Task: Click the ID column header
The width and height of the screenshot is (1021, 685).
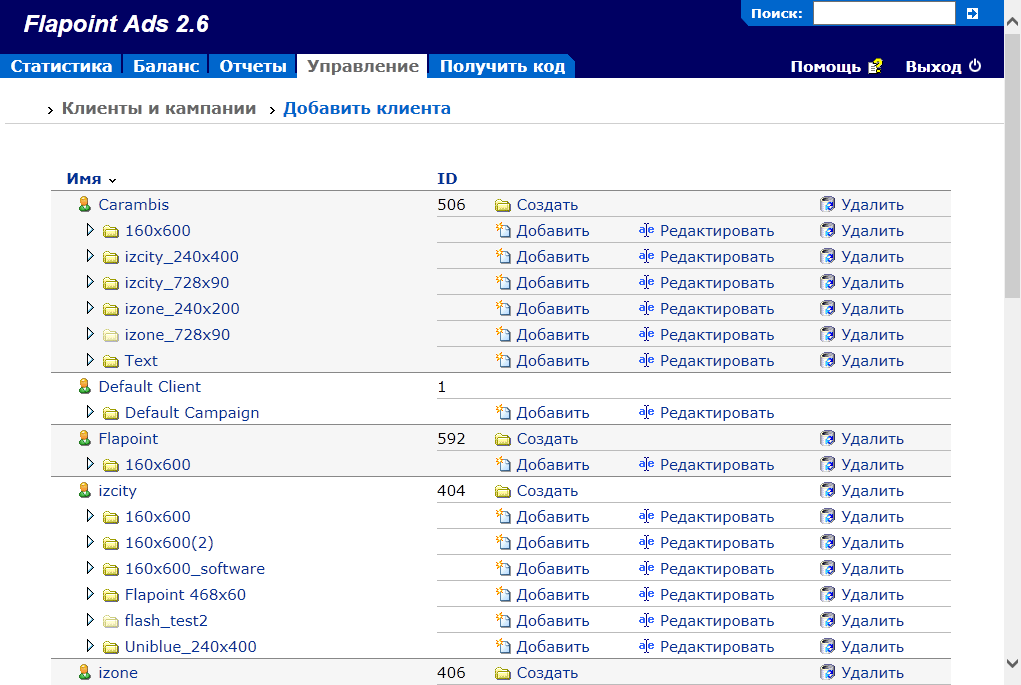Action: coord(447,179)
